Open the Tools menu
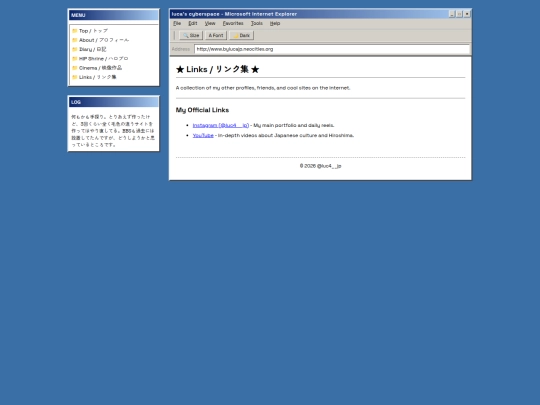Image resolution: width=540 pixels, height=405 pixels. [257, 23]
